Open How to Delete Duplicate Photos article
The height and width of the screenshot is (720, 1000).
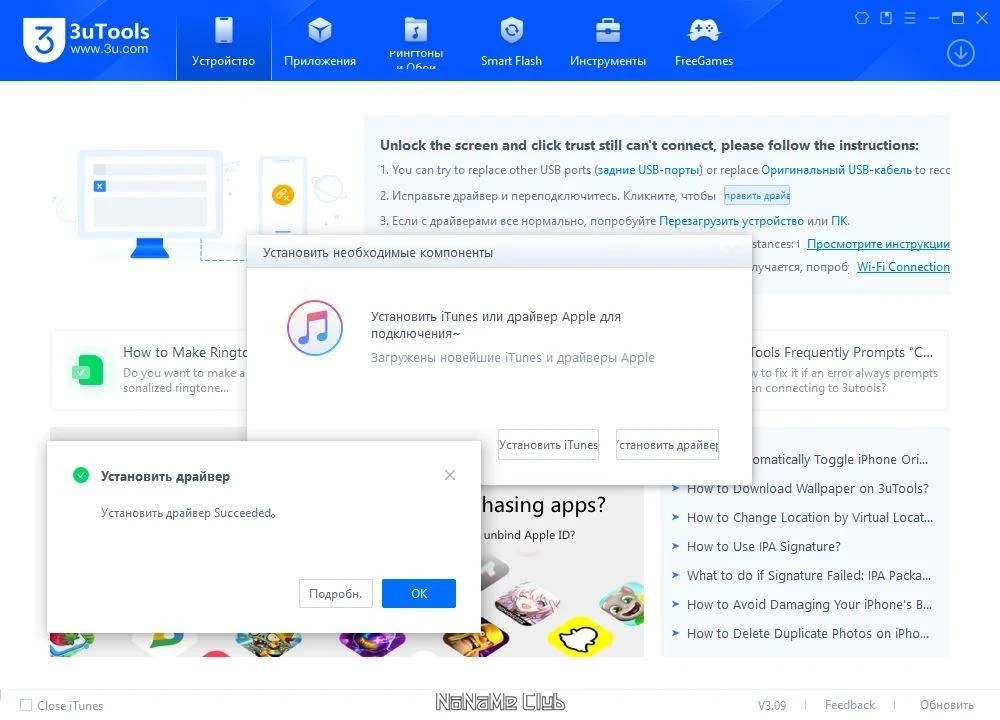(807, 633)
